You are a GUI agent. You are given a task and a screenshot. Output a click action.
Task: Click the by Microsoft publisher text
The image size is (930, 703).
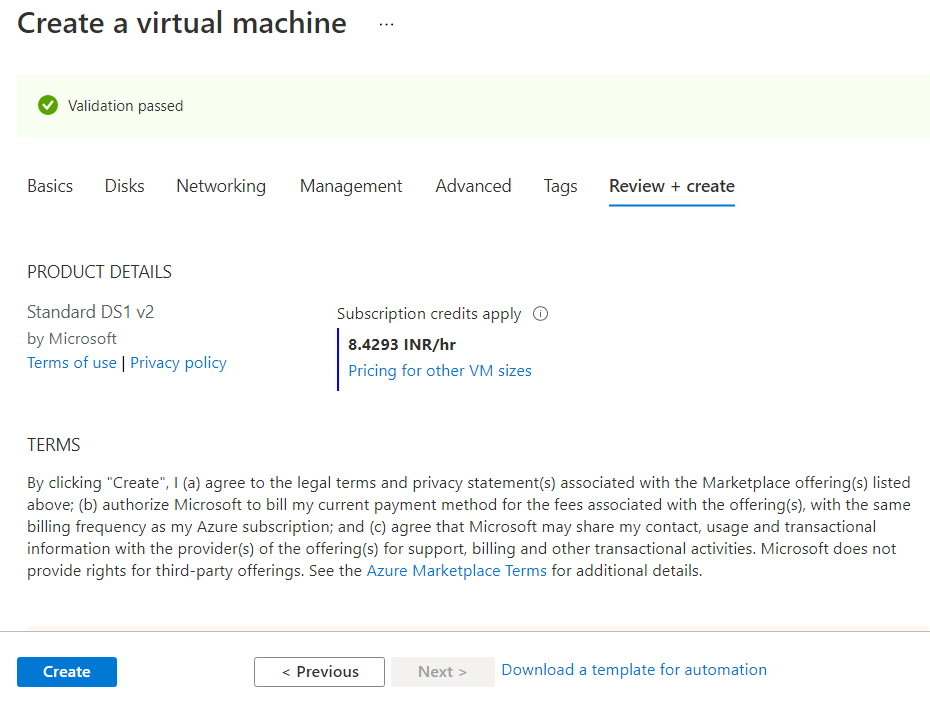pyautogui.click(x=72, y=339)
